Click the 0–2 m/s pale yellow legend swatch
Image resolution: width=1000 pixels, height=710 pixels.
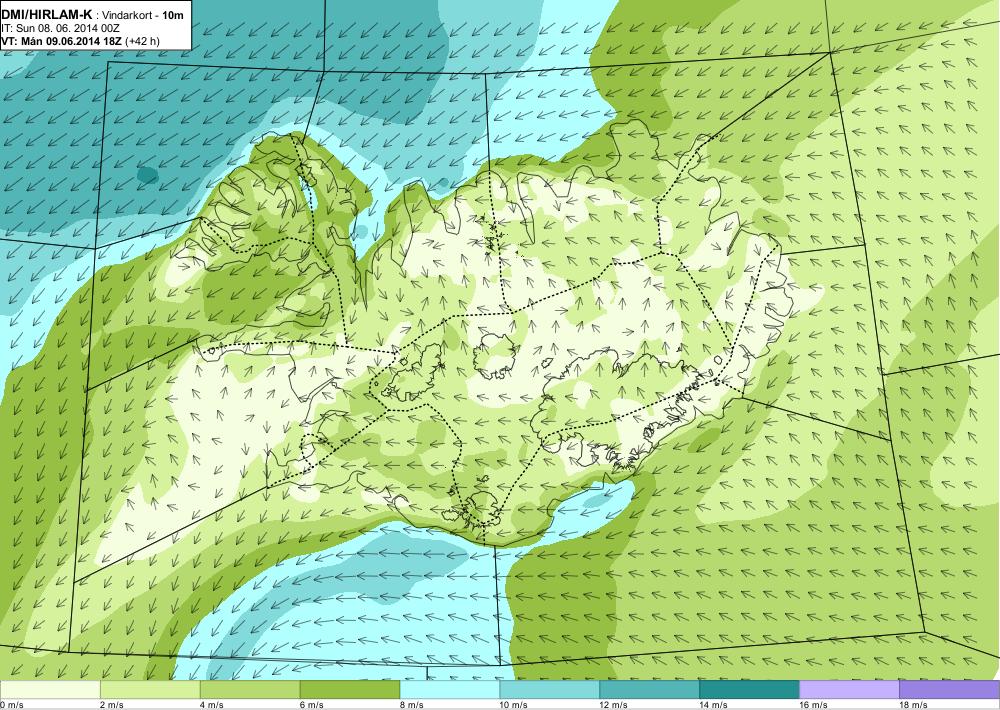click(50, 690)
